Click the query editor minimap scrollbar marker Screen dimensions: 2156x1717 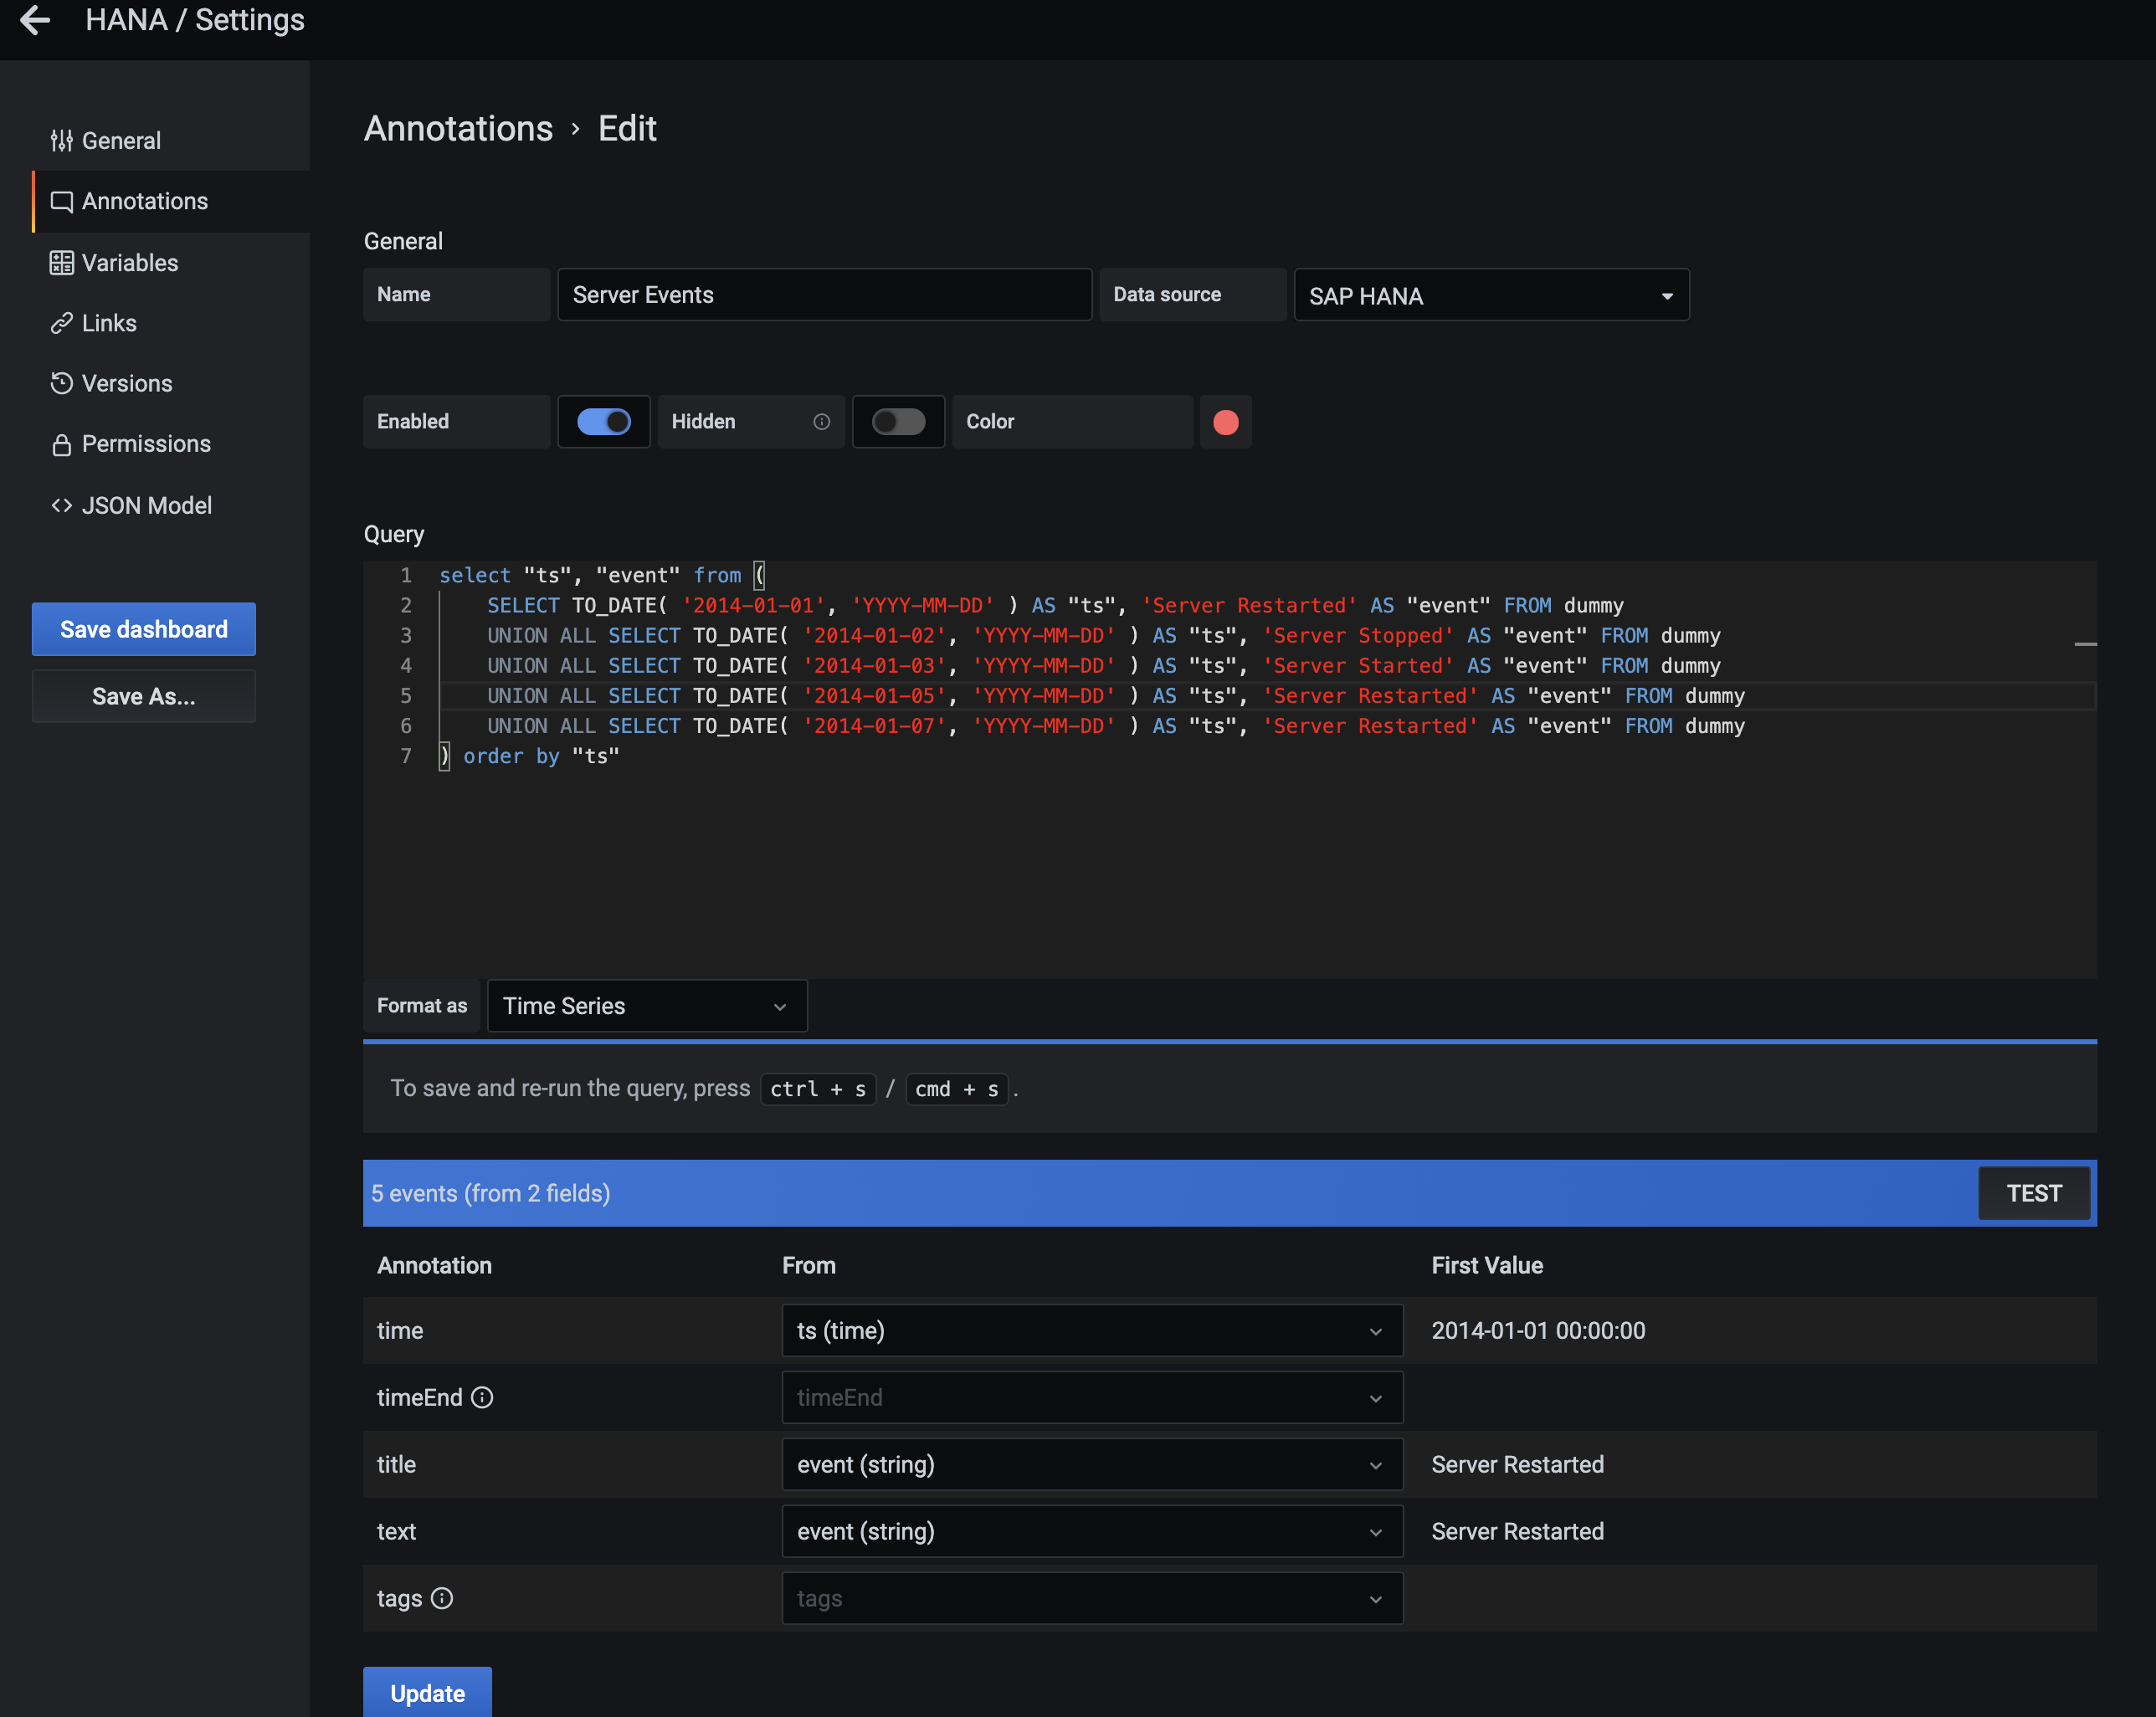coord(2085,644)
